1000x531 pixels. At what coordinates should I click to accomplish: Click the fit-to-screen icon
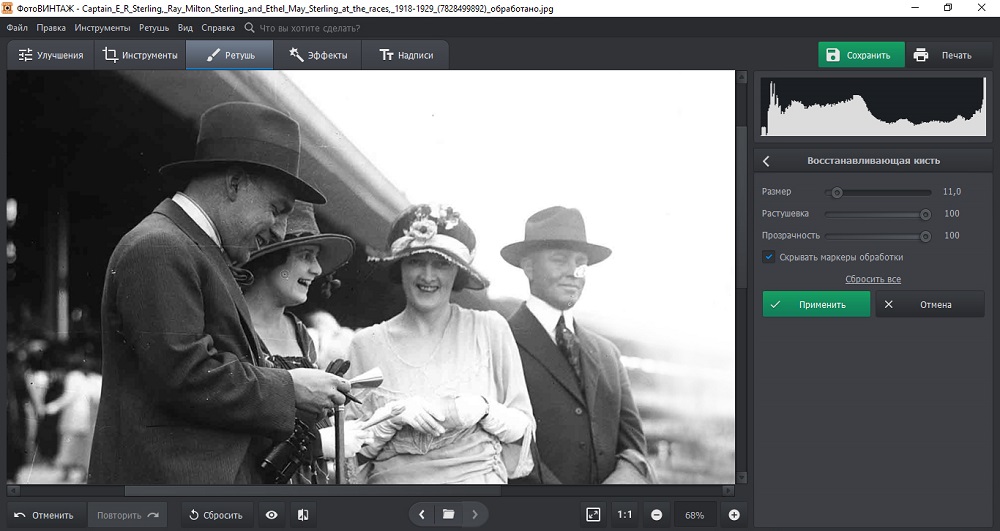[x=593, y=514]
